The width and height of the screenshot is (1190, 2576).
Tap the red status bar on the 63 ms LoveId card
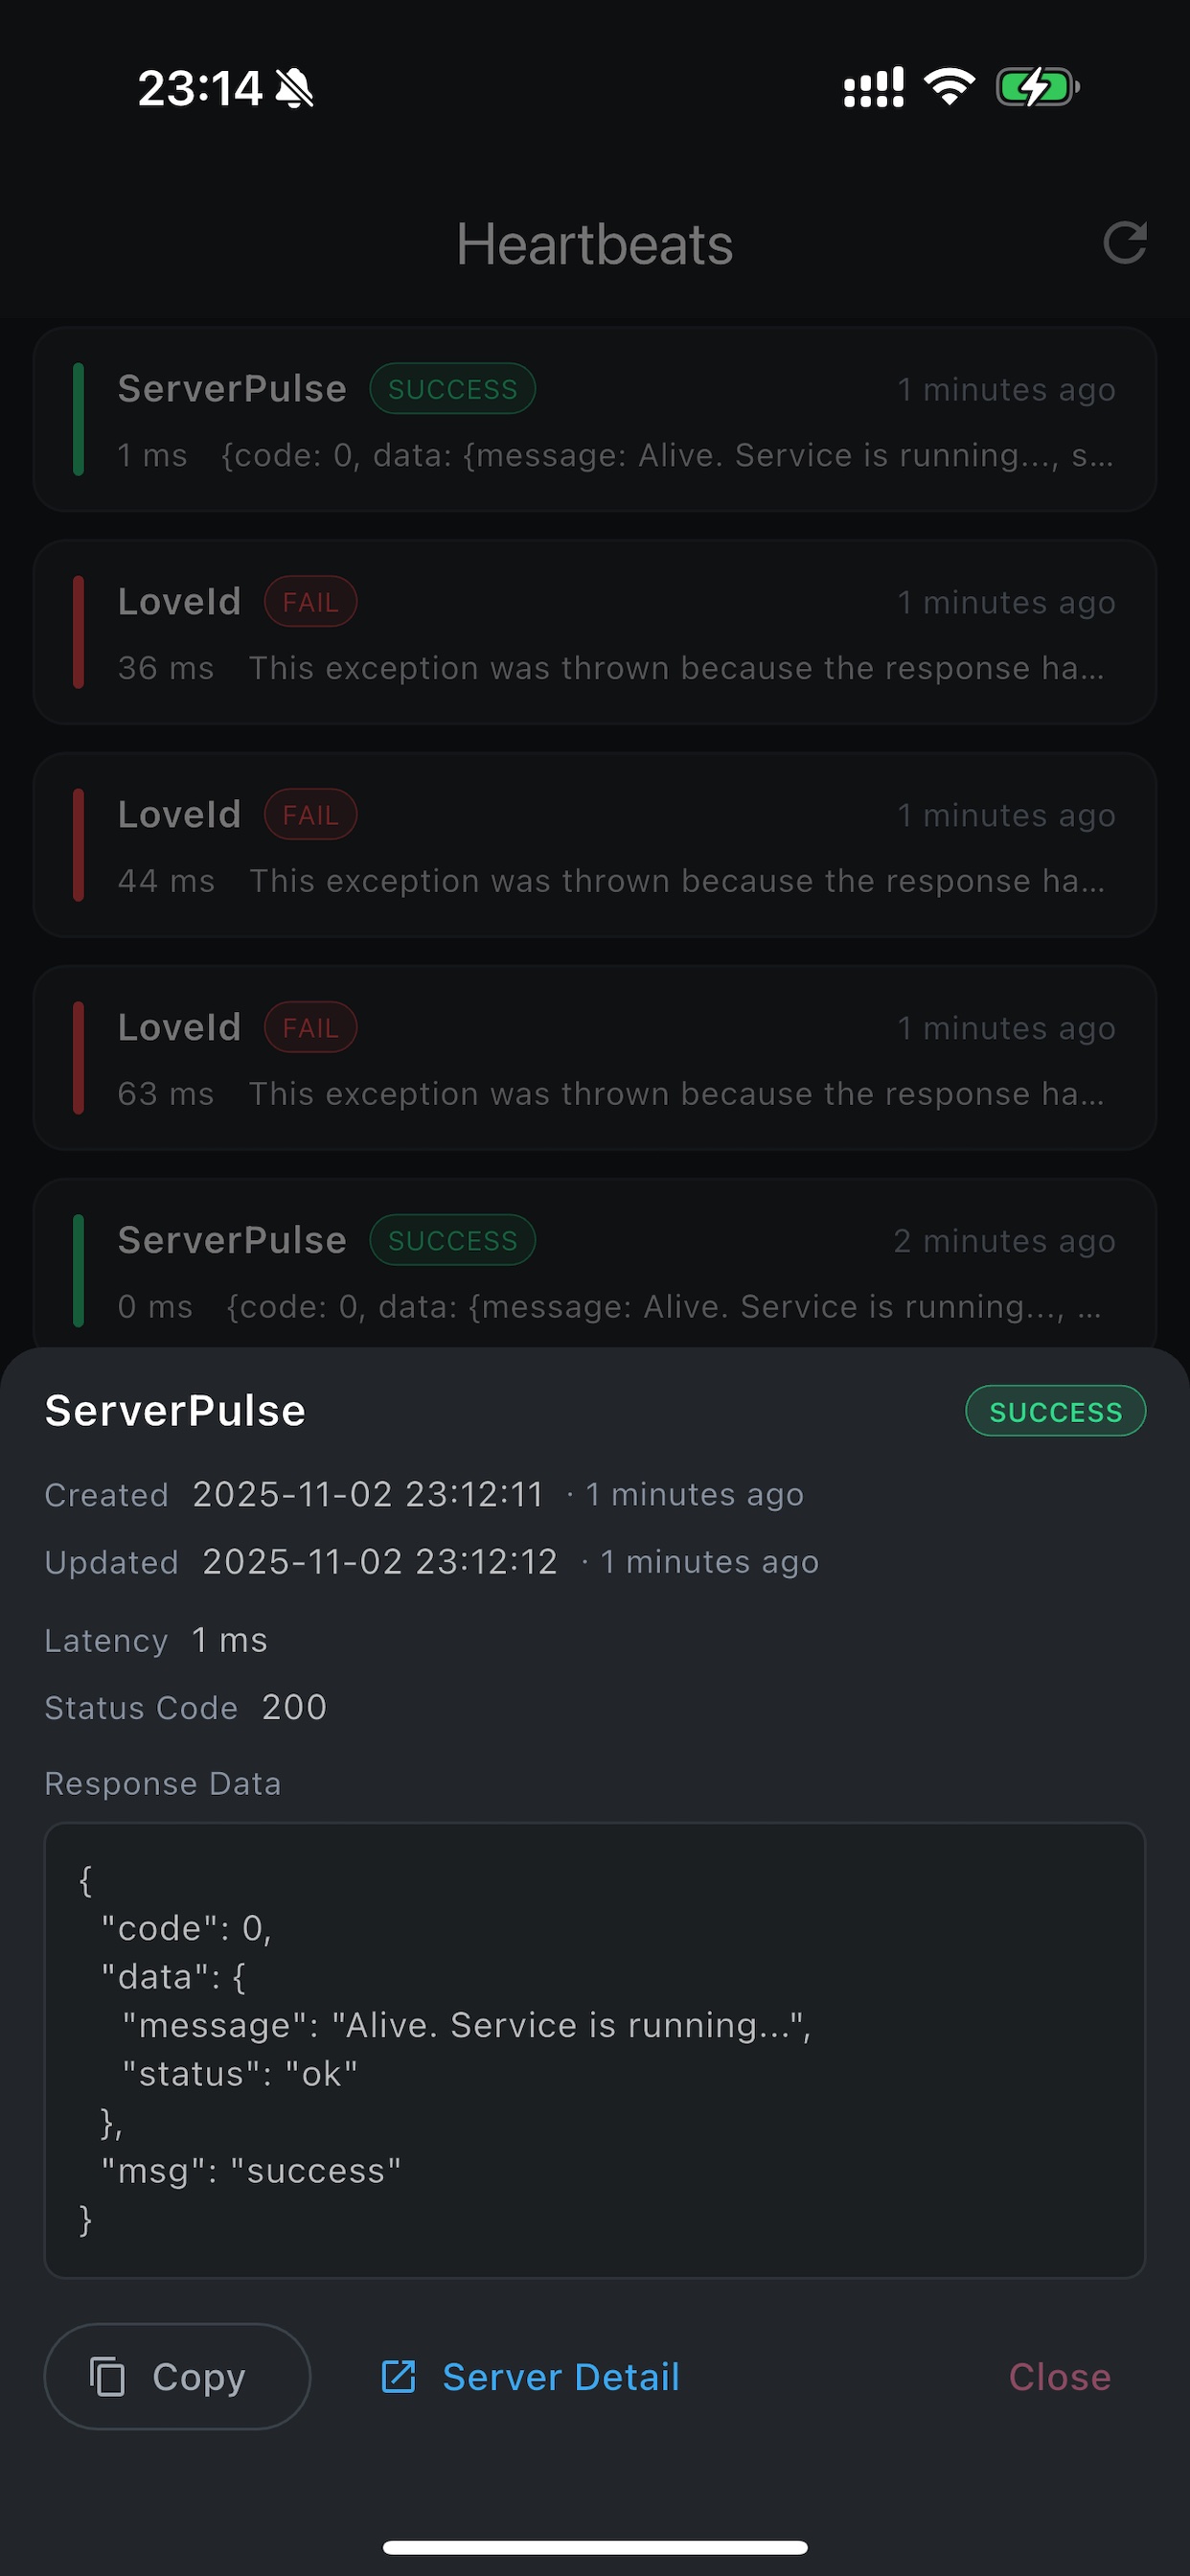point(80,1057)
